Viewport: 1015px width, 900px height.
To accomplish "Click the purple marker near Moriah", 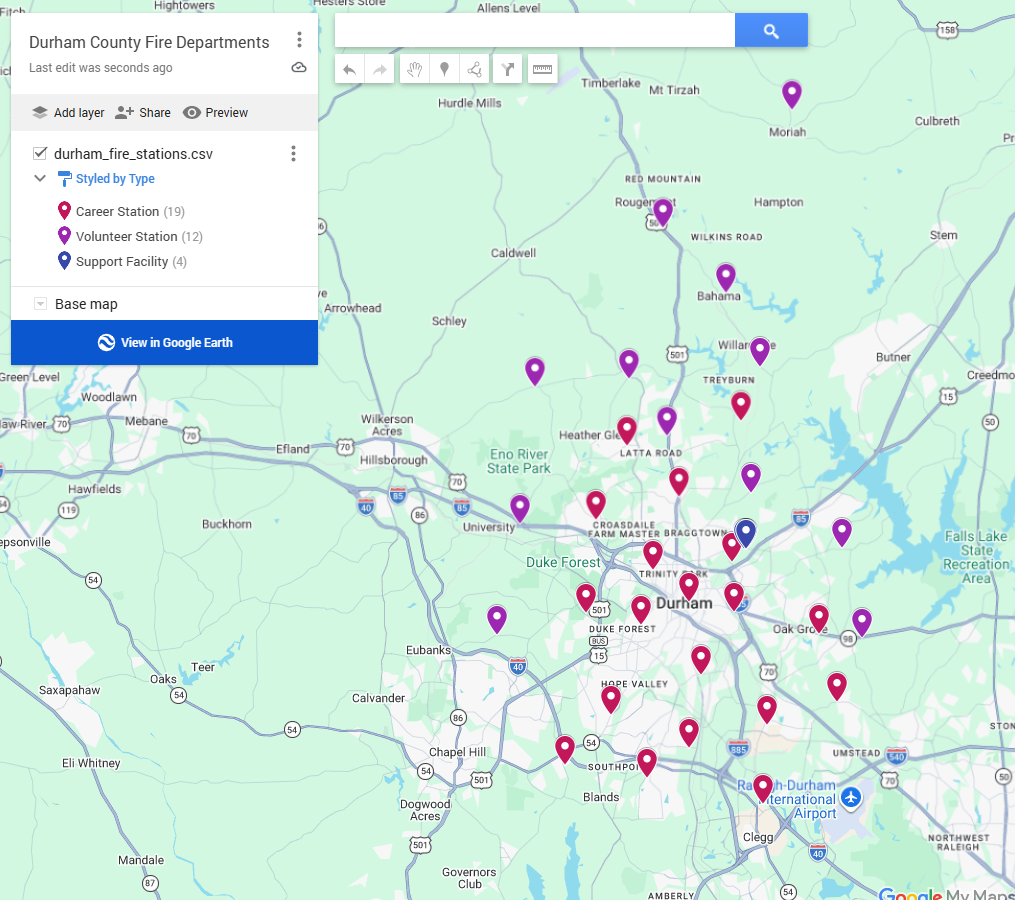I will tap(792, 93).
